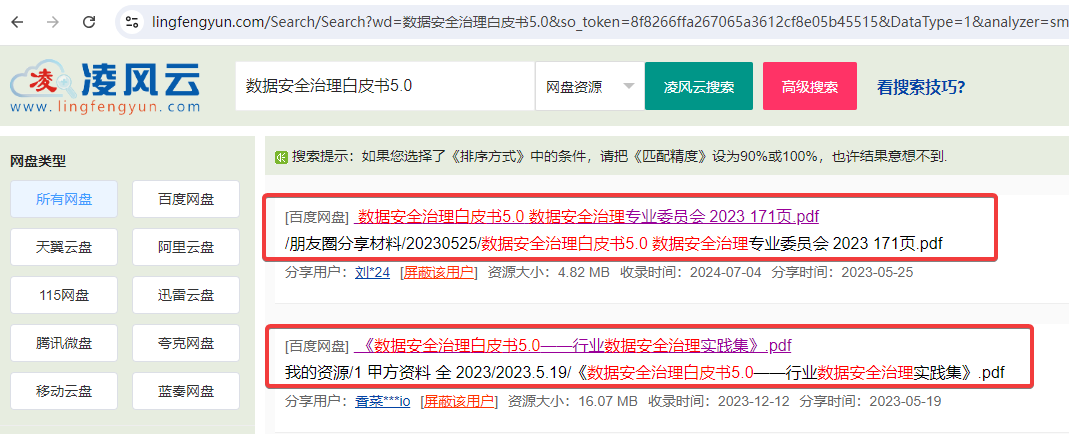Select the 所有网盘 filter
This screenshot has width=1069, height=434.
(64, 199)
